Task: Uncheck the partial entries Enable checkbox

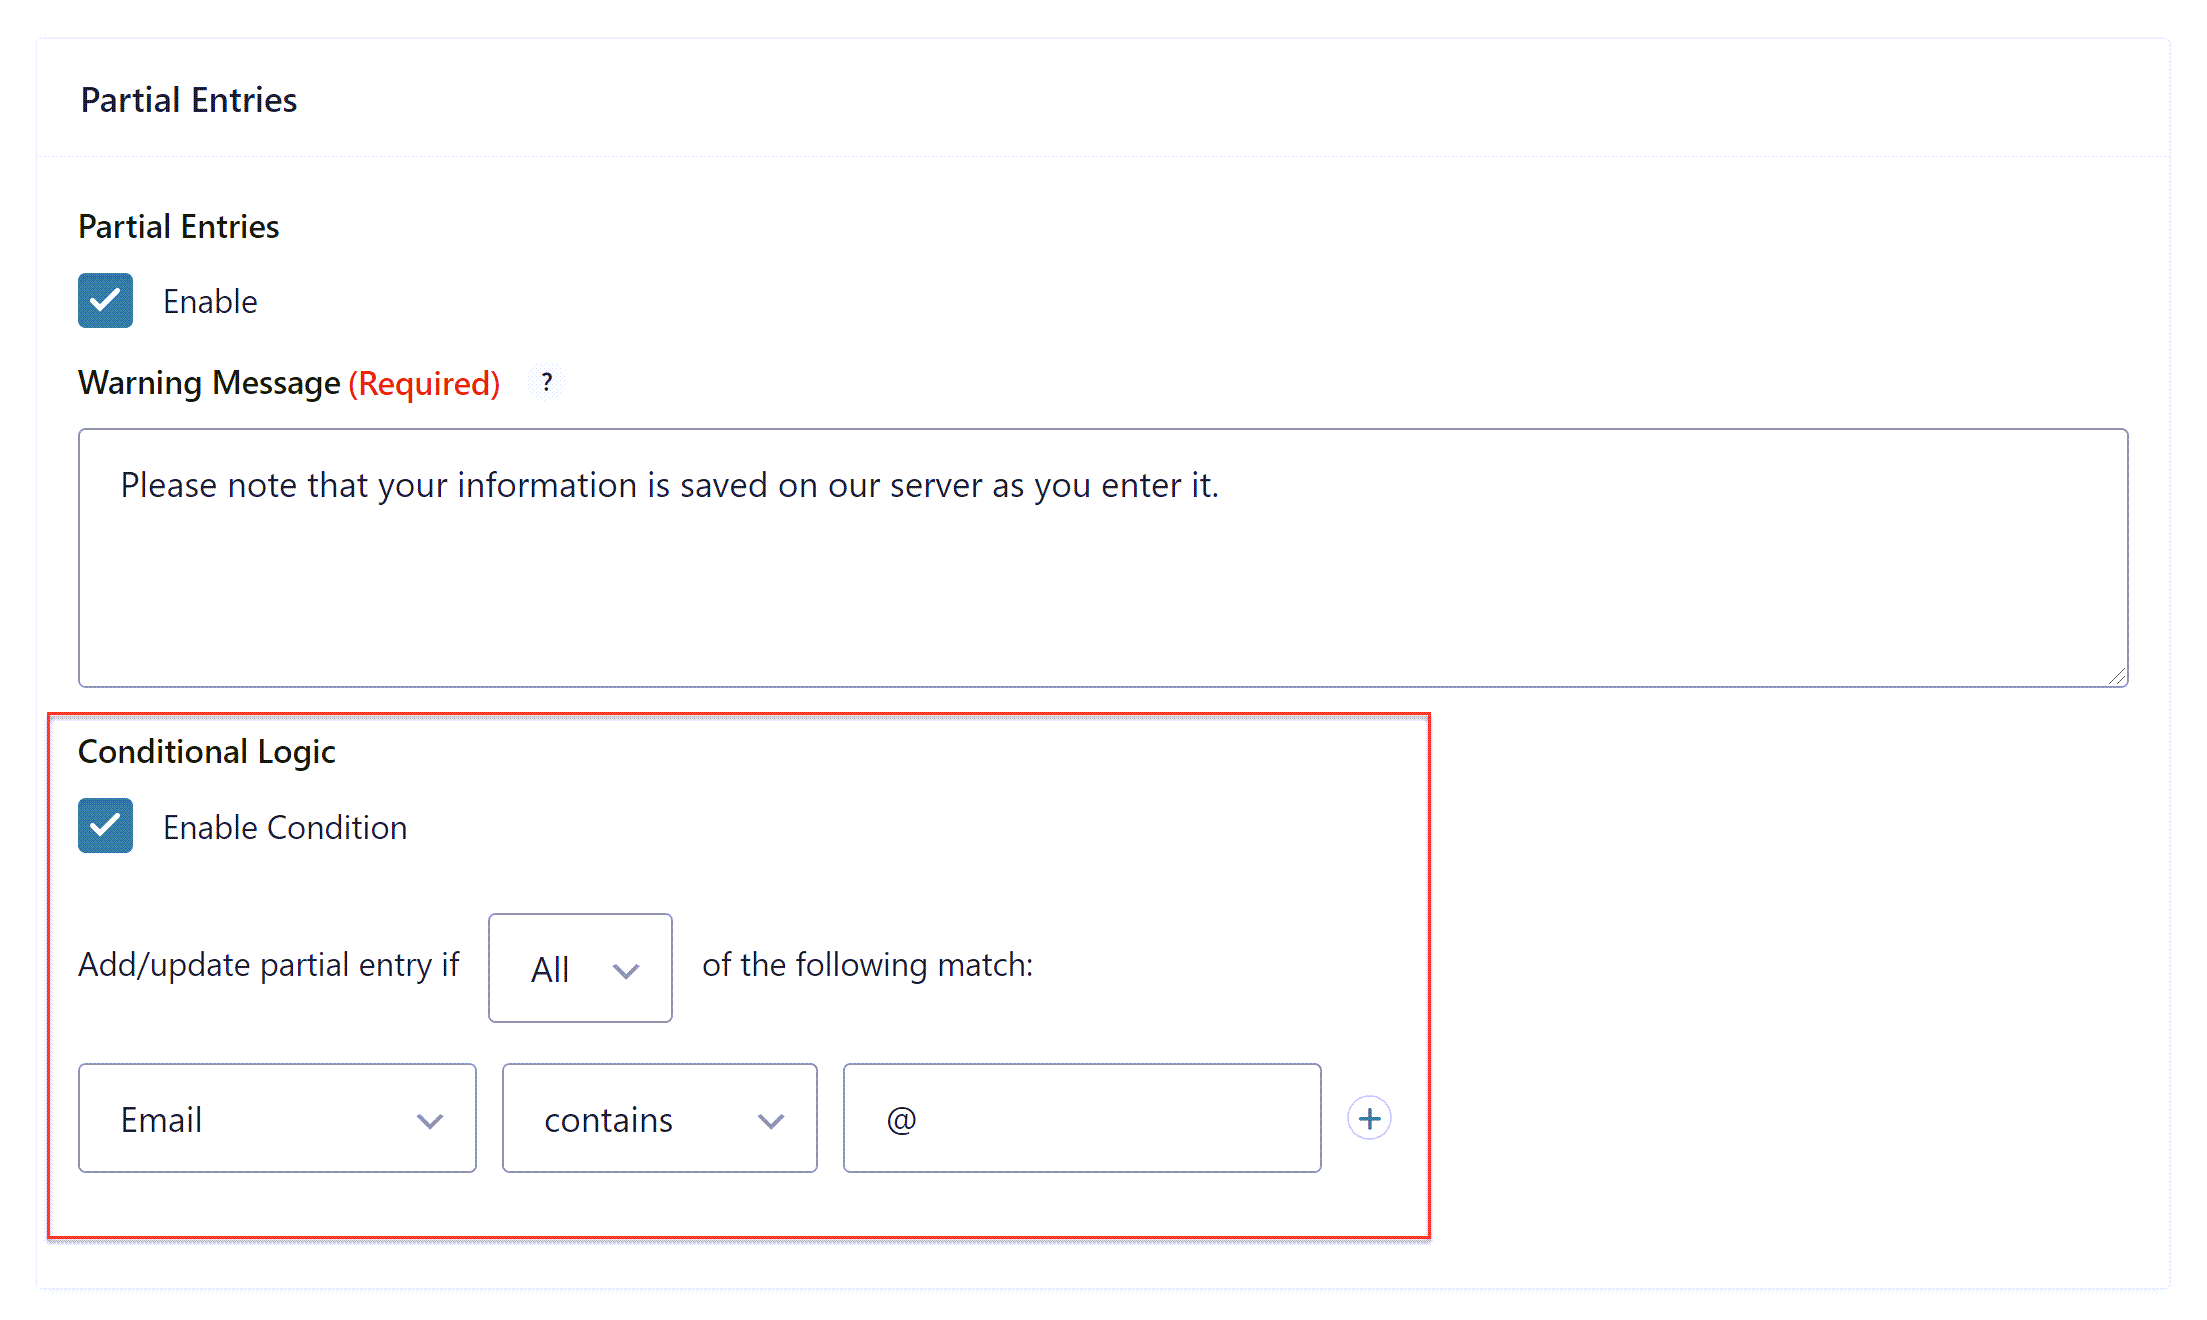Action: click(105, 301)
